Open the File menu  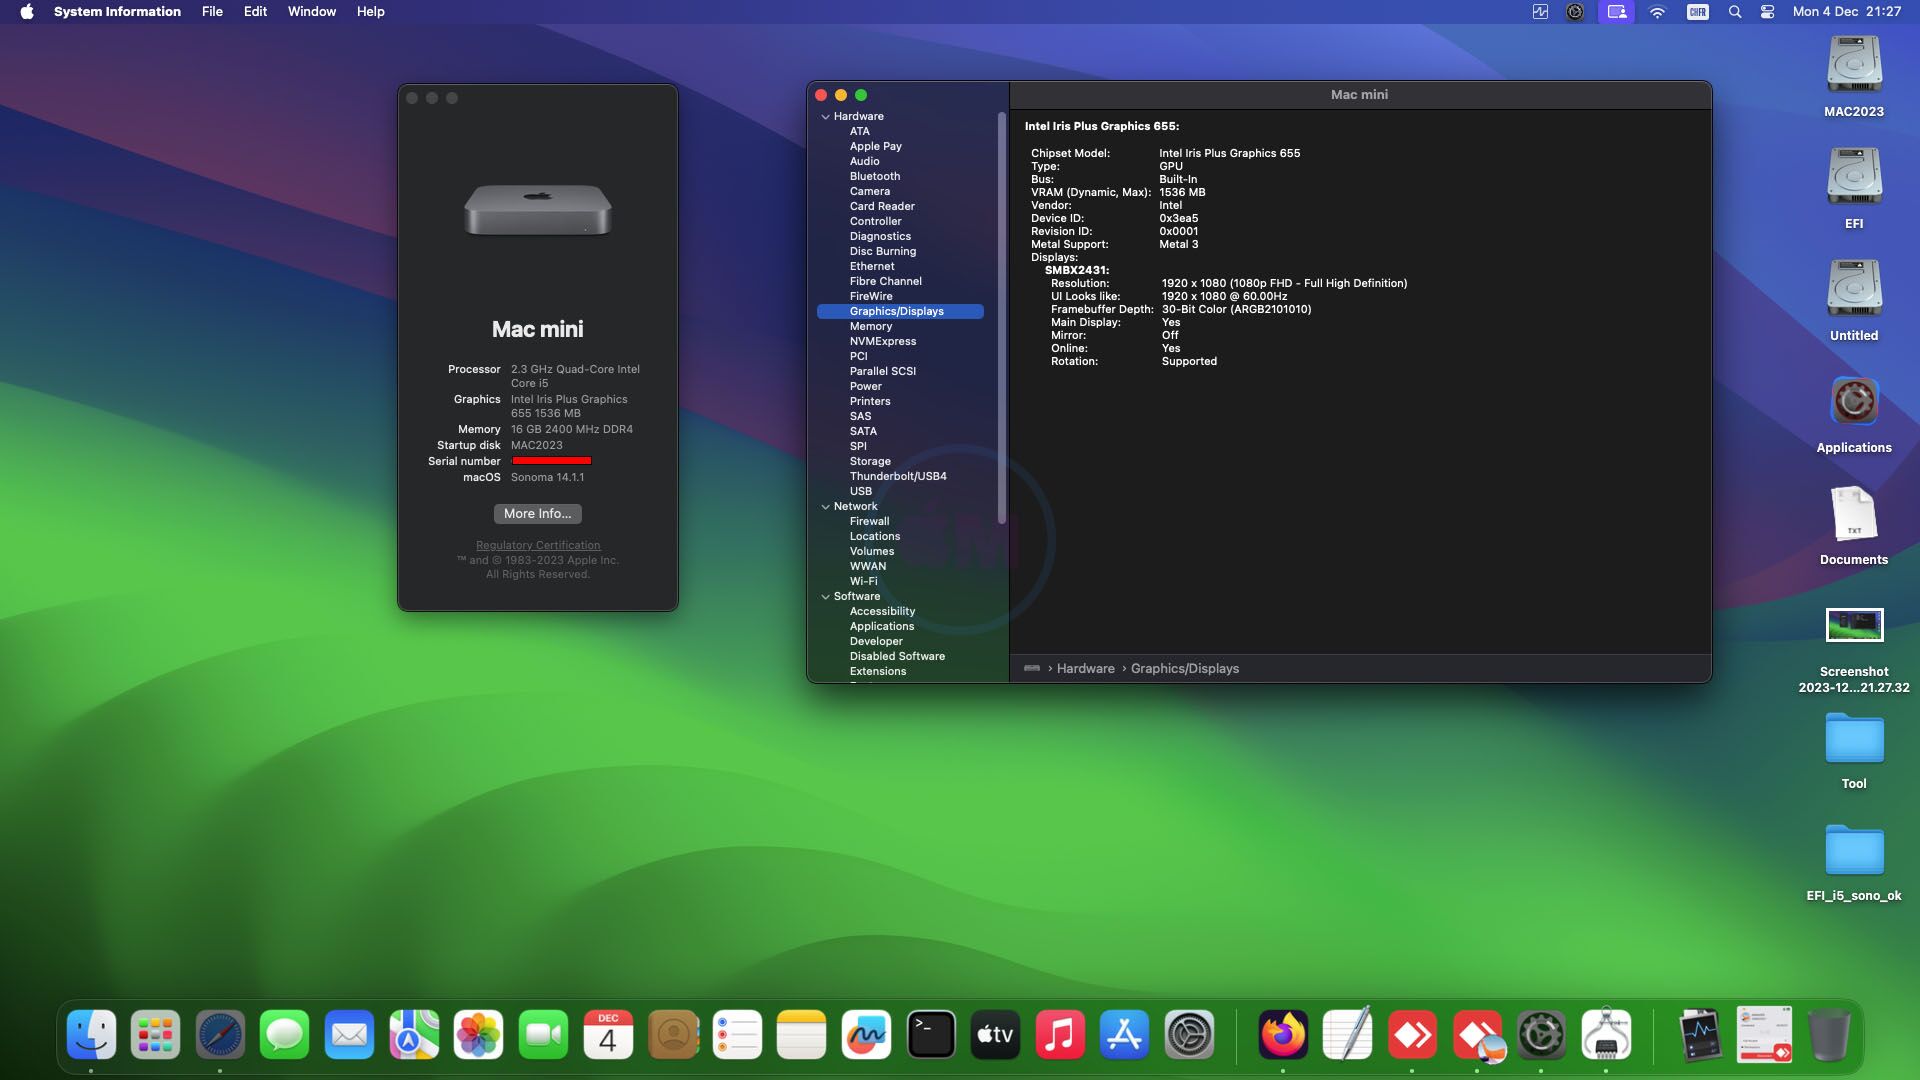click(212, 12)
